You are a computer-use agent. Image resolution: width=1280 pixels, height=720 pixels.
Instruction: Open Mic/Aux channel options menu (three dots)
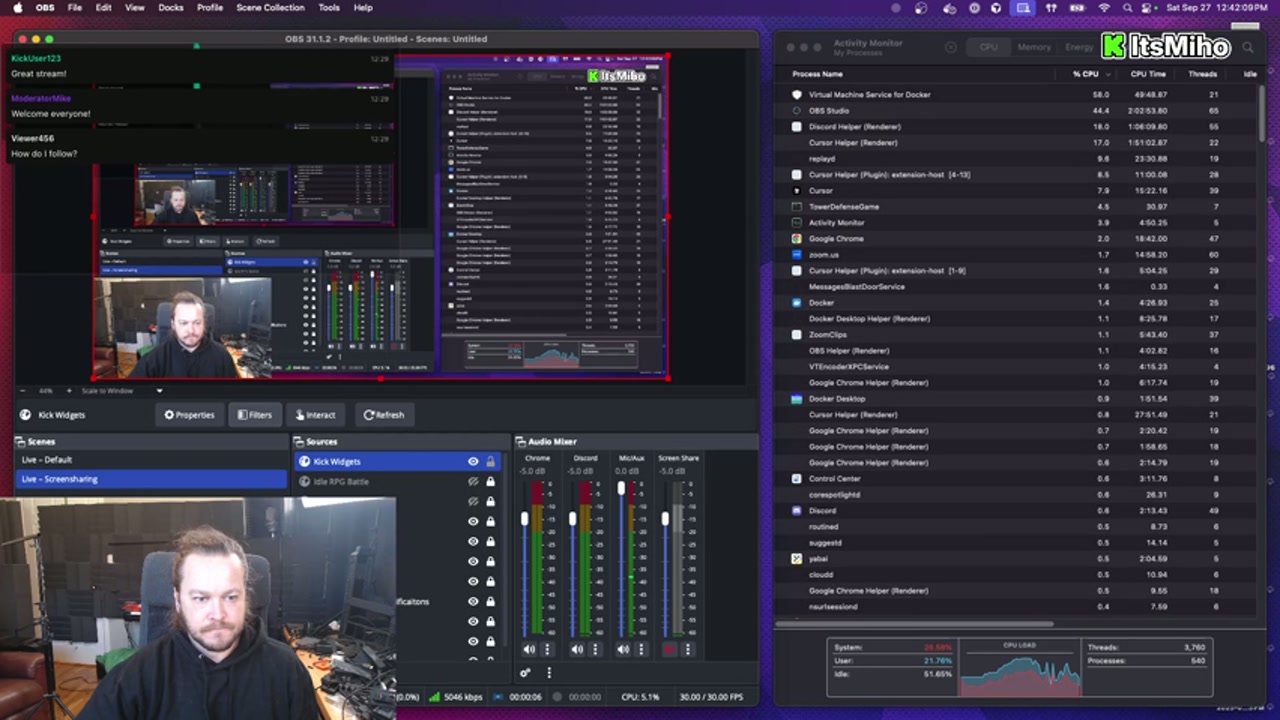641,649
